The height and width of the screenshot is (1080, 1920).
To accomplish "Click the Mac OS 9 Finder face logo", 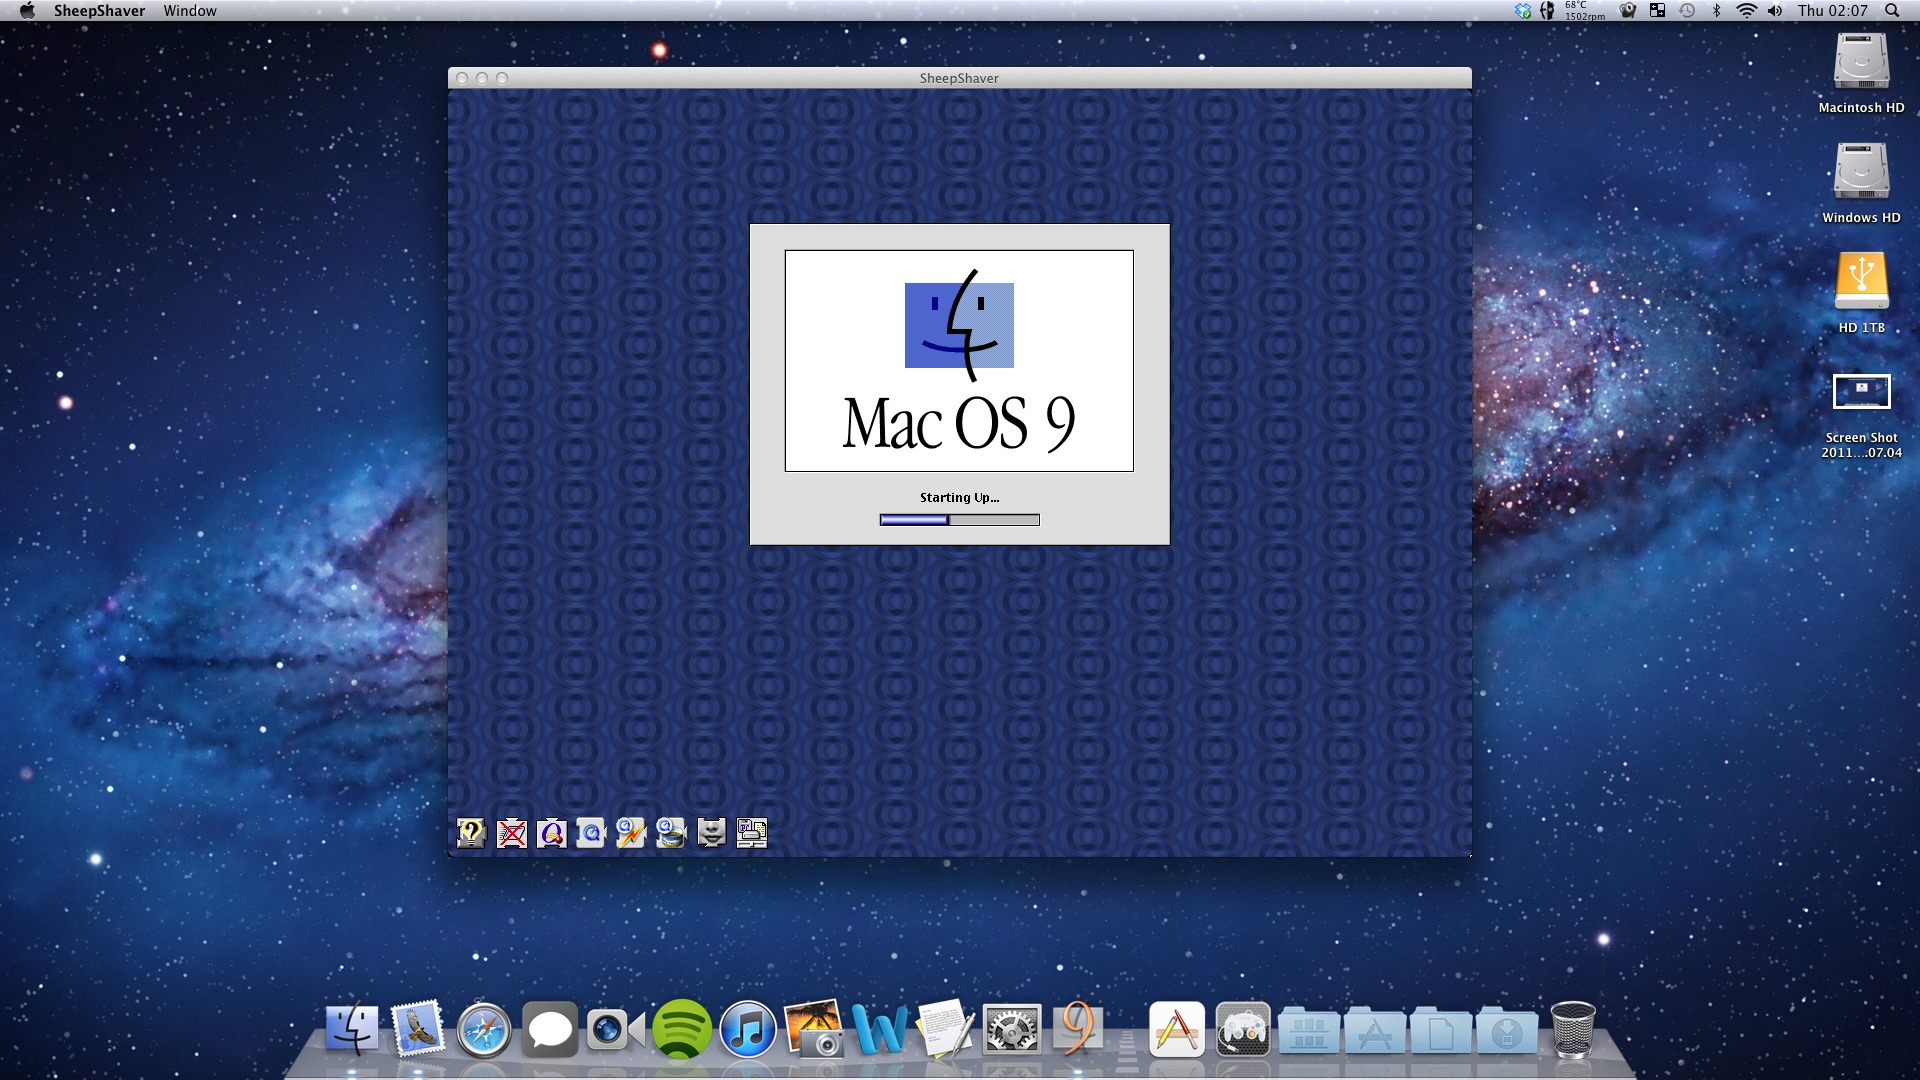I will click(959, 325).
